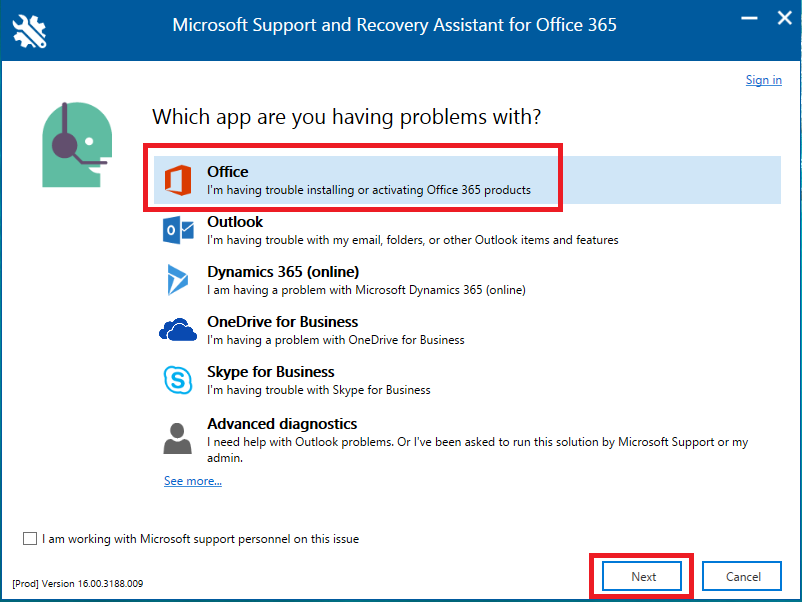
Task: Enable working with Microsoft support personnel checkbox
Action: pyautogui.click(x=30, y=539)
